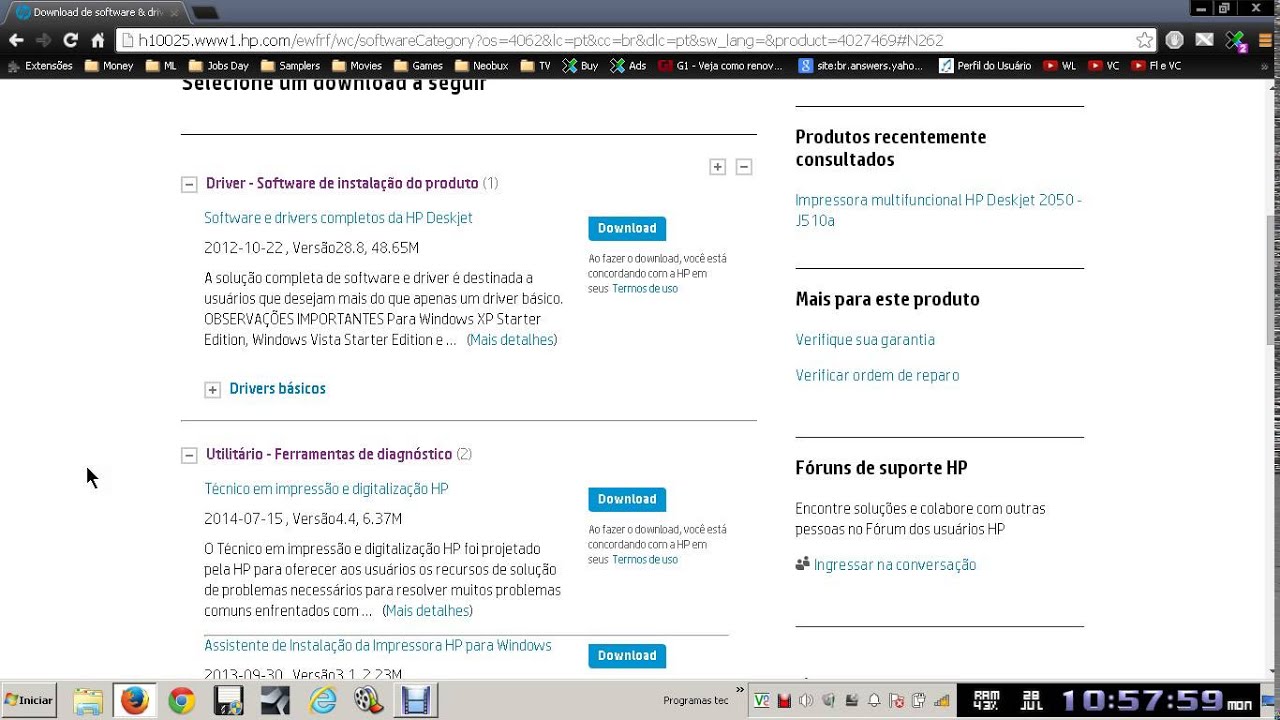The width and height of the screenshot is (1280, 720).
Task: Download Técnico em impressão e digitalização HP
Action: 627,499
